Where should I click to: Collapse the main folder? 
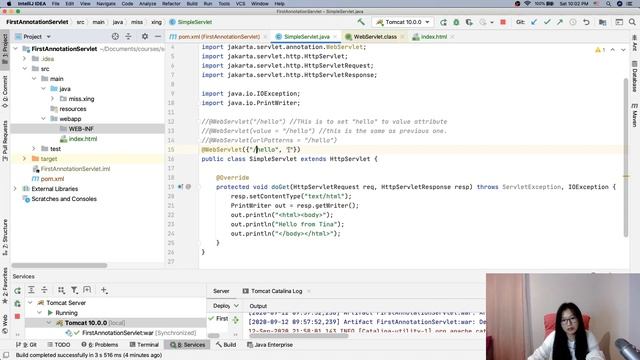click(34, 79)
